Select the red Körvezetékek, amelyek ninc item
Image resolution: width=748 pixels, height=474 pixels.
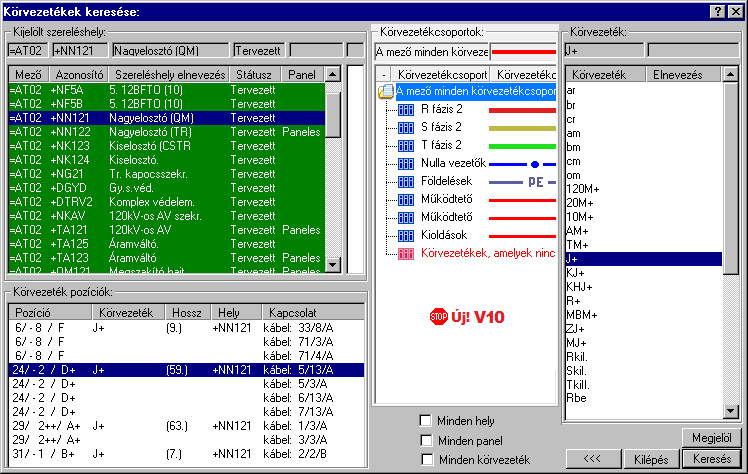tap(488, 254)
